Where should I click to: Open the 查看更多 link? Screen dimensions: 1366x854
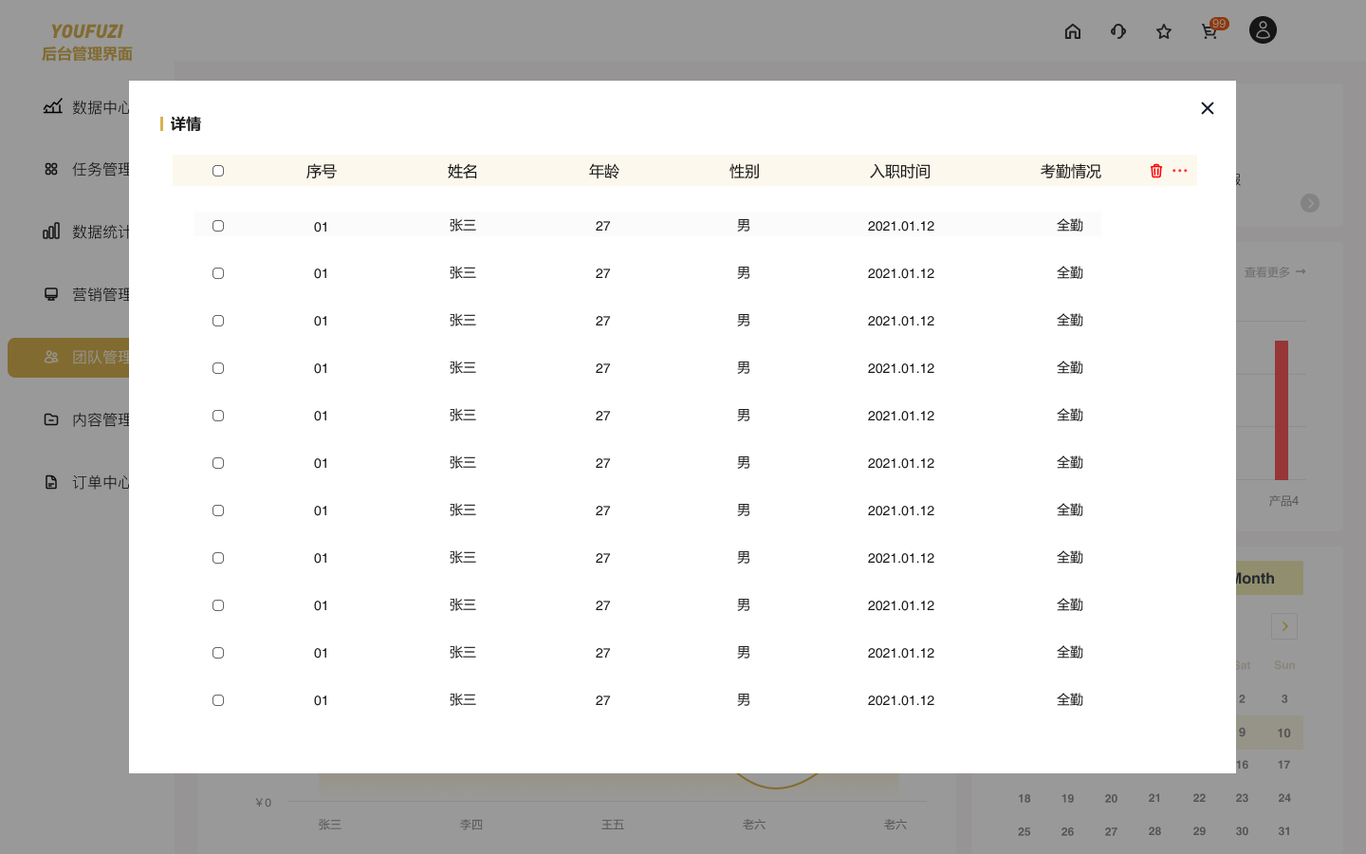tap(1275, 272)
